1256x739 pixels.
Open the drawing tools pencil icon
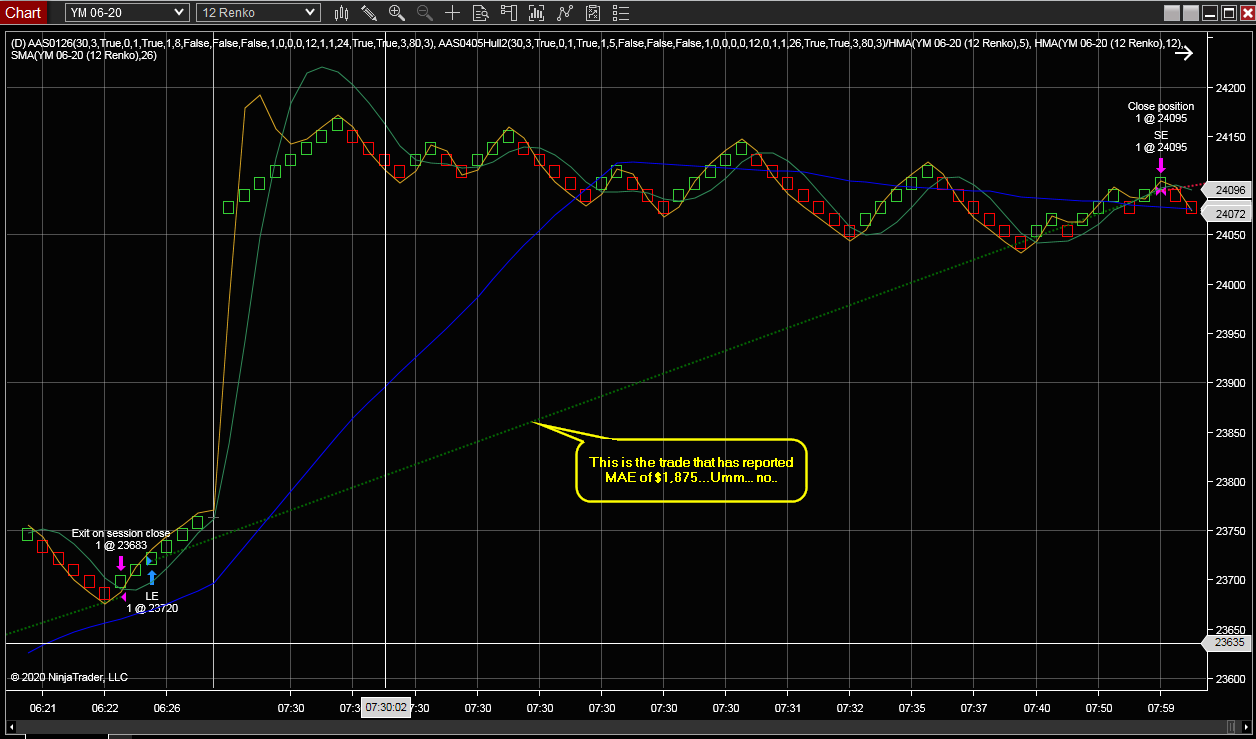click(x=369, y=13)
